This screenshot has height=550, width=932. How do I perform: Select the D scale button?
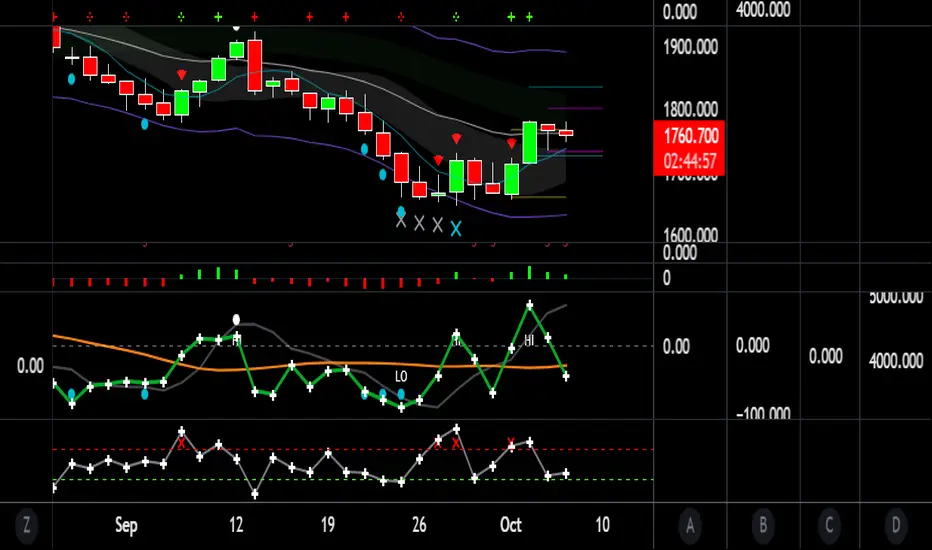pos(895,524)
